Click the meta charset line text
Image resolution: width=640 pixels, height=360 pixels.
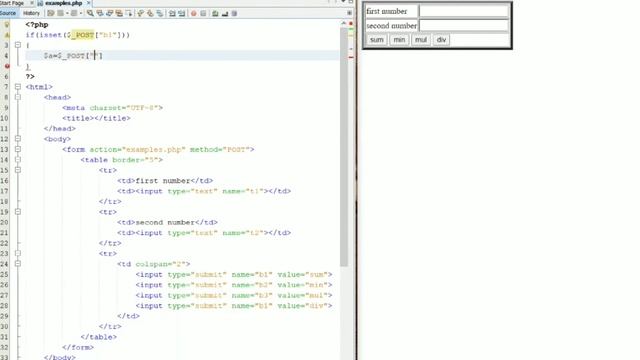pos(113,108)
